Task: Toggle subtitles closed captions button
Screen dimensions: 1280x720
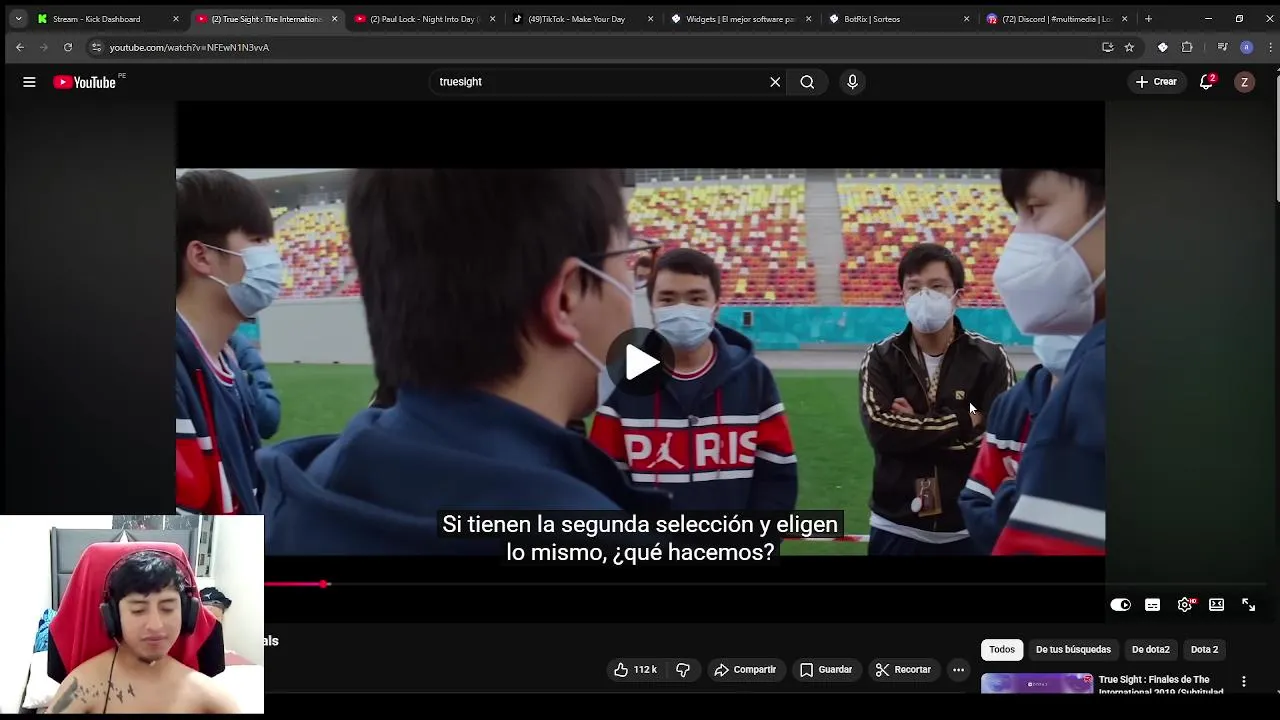Action: coord(1152,604)
